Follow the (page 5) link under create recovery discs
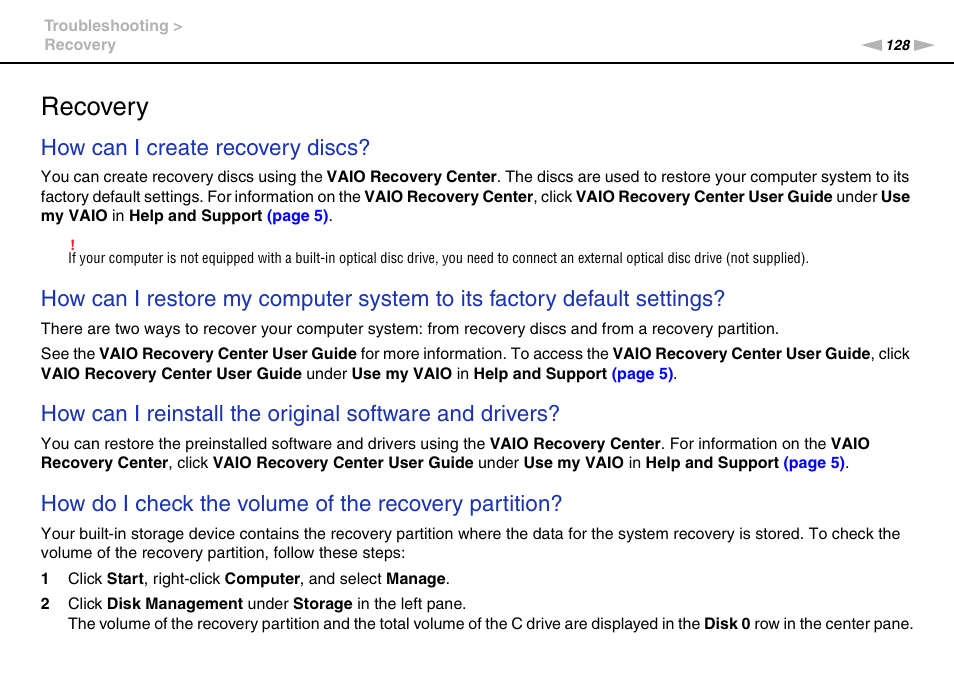Screen dimensions: 954x674 click(x=298, y=216)
